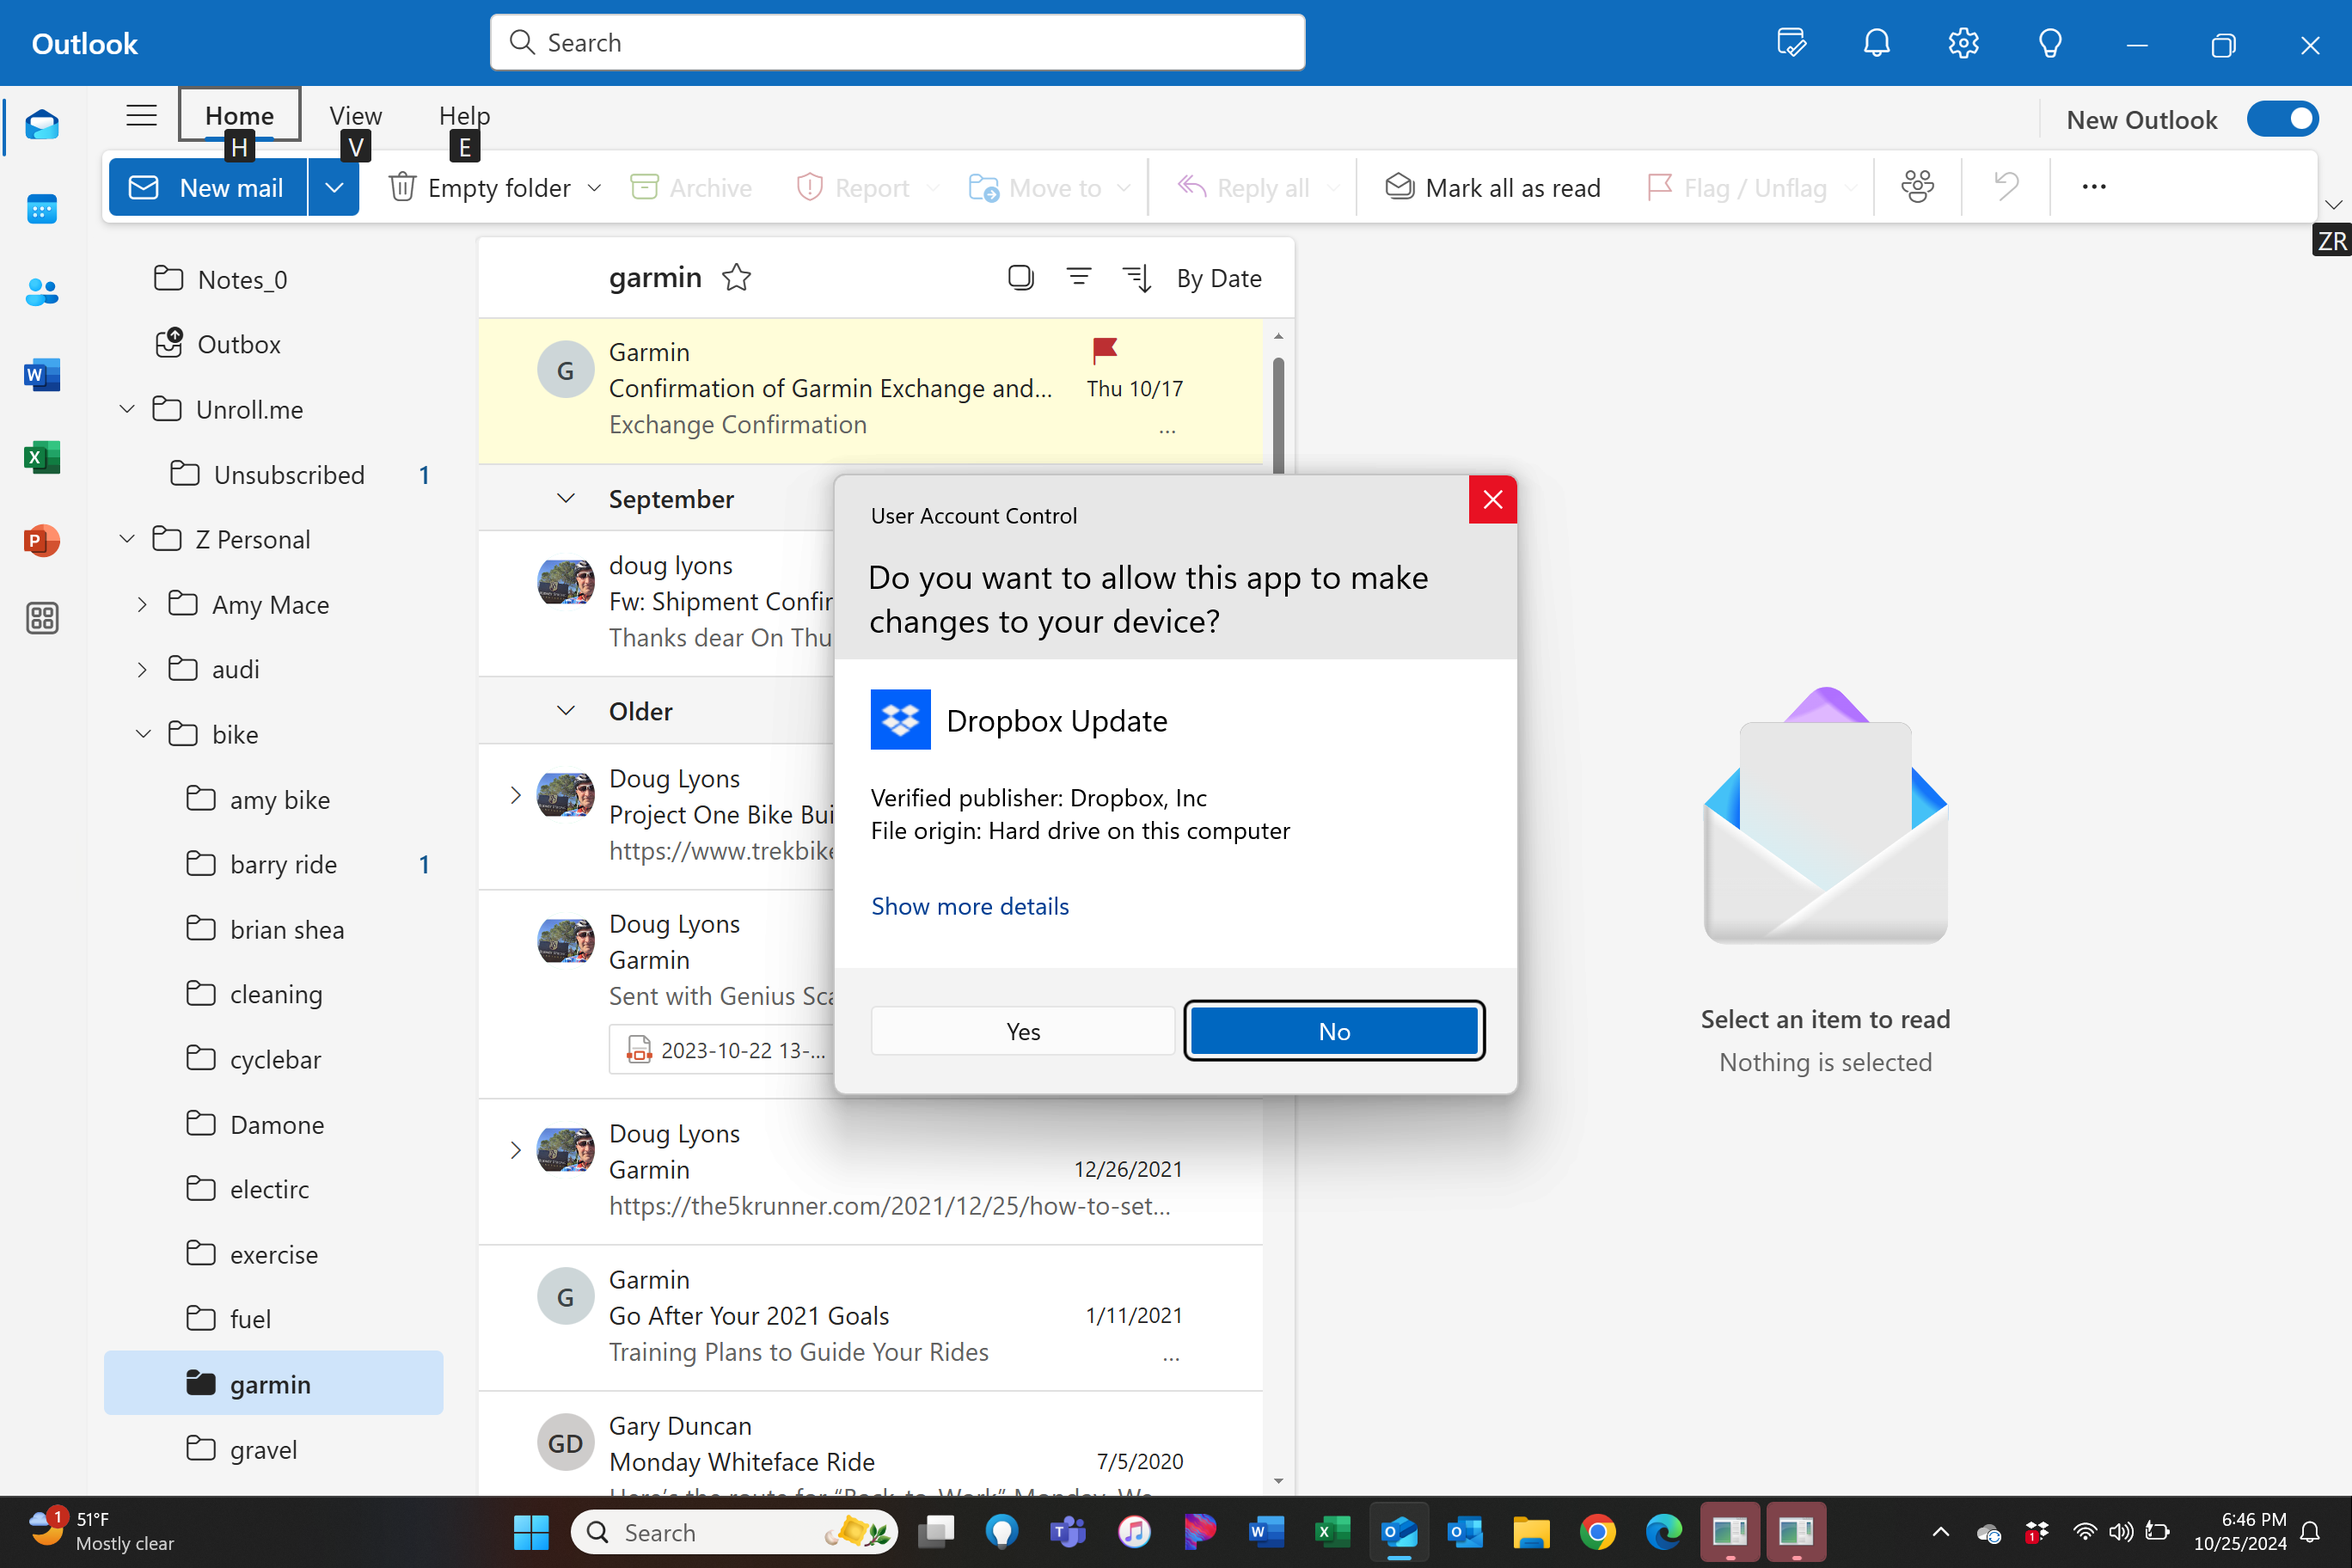The height and width of the screenshot is (1568, 2352).
Task: Open the Empty folder dropdown arrow
Action: tap(594, 187)
